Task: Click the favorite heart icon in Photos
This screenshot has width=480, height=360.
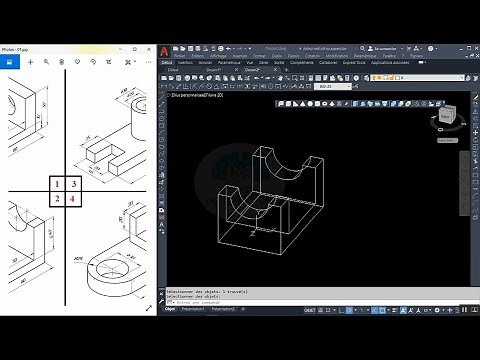Action: 77,62
